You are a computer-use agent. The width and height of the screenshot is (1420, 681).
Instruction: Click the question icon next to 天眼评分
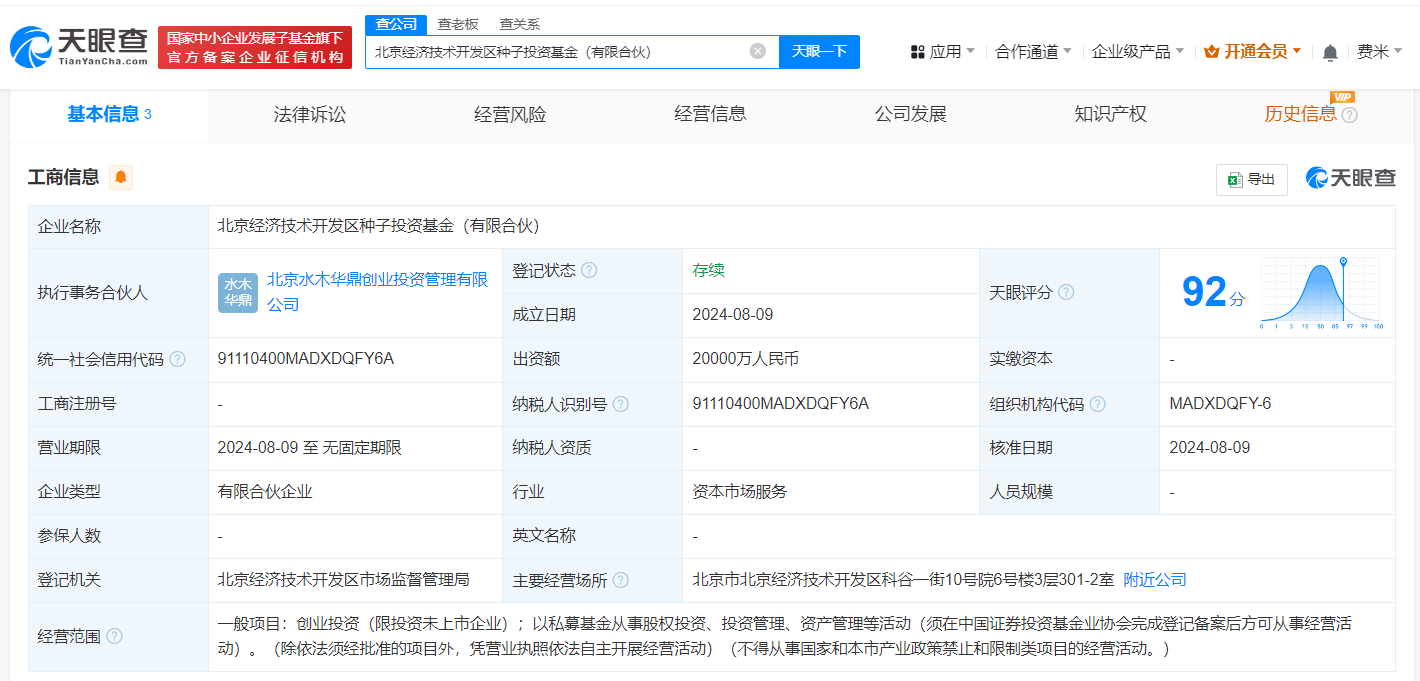coord(1066,292)
